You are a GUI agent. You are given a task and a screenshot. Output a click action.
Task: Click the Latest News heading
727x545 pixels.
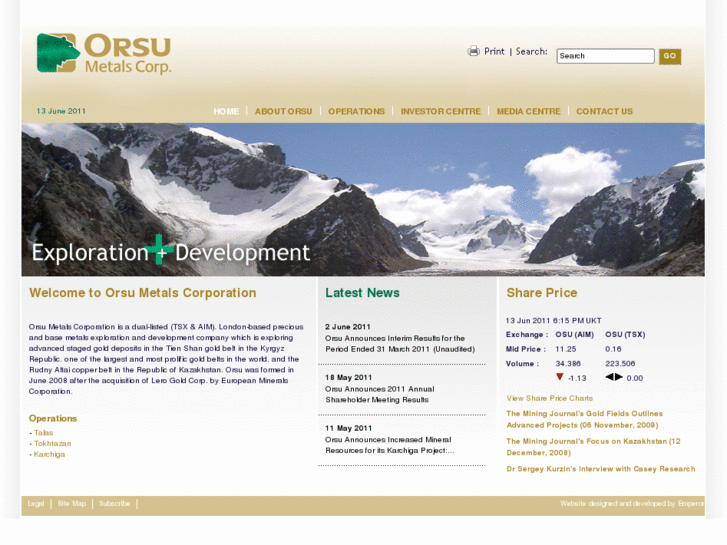point(362,293)
